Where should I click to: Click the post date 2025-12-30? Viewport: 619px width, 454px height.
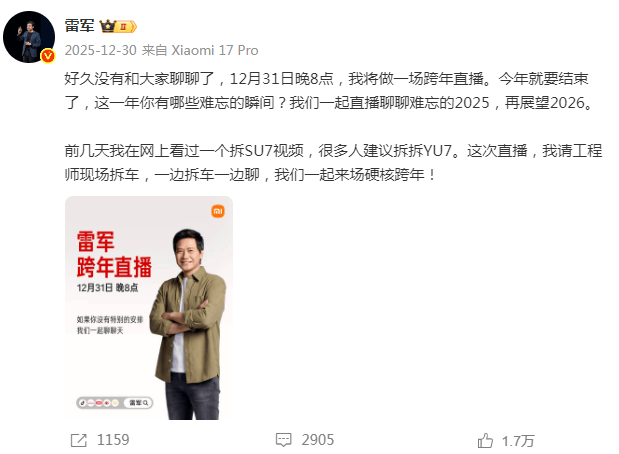101,51
